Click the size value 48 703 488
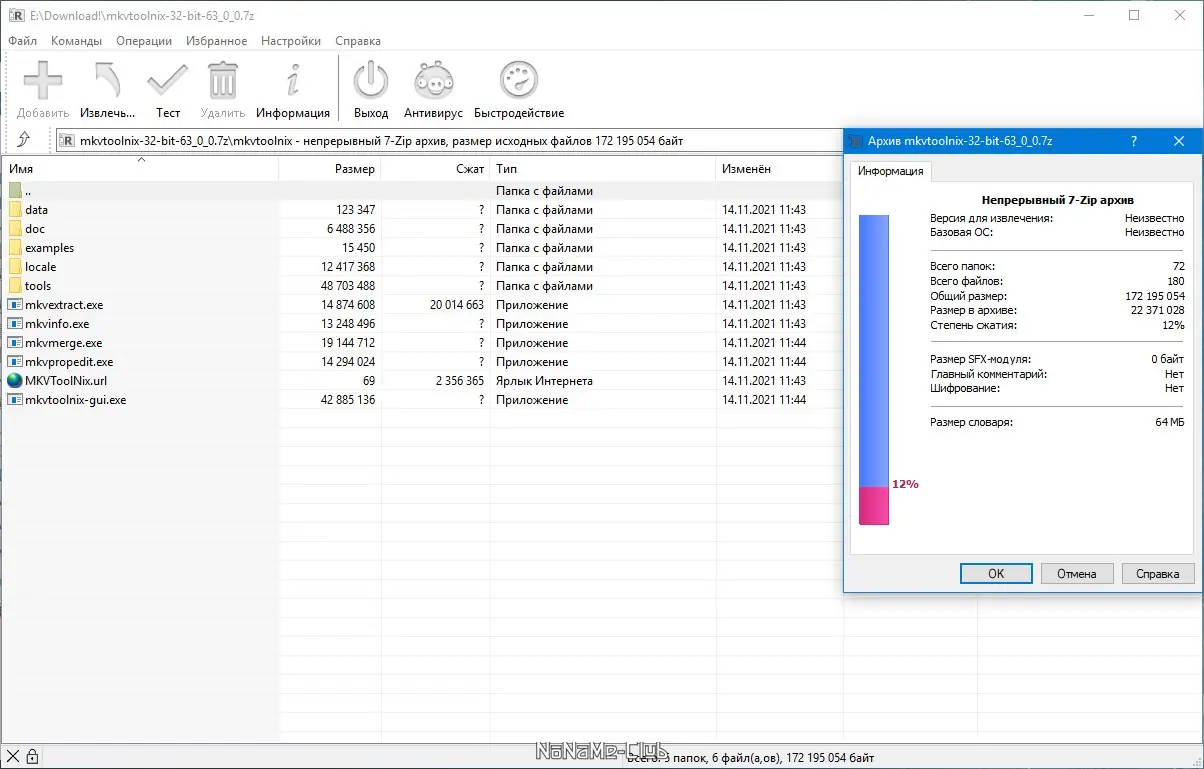Screen dimensions: 1204x769 coord(348,286)
